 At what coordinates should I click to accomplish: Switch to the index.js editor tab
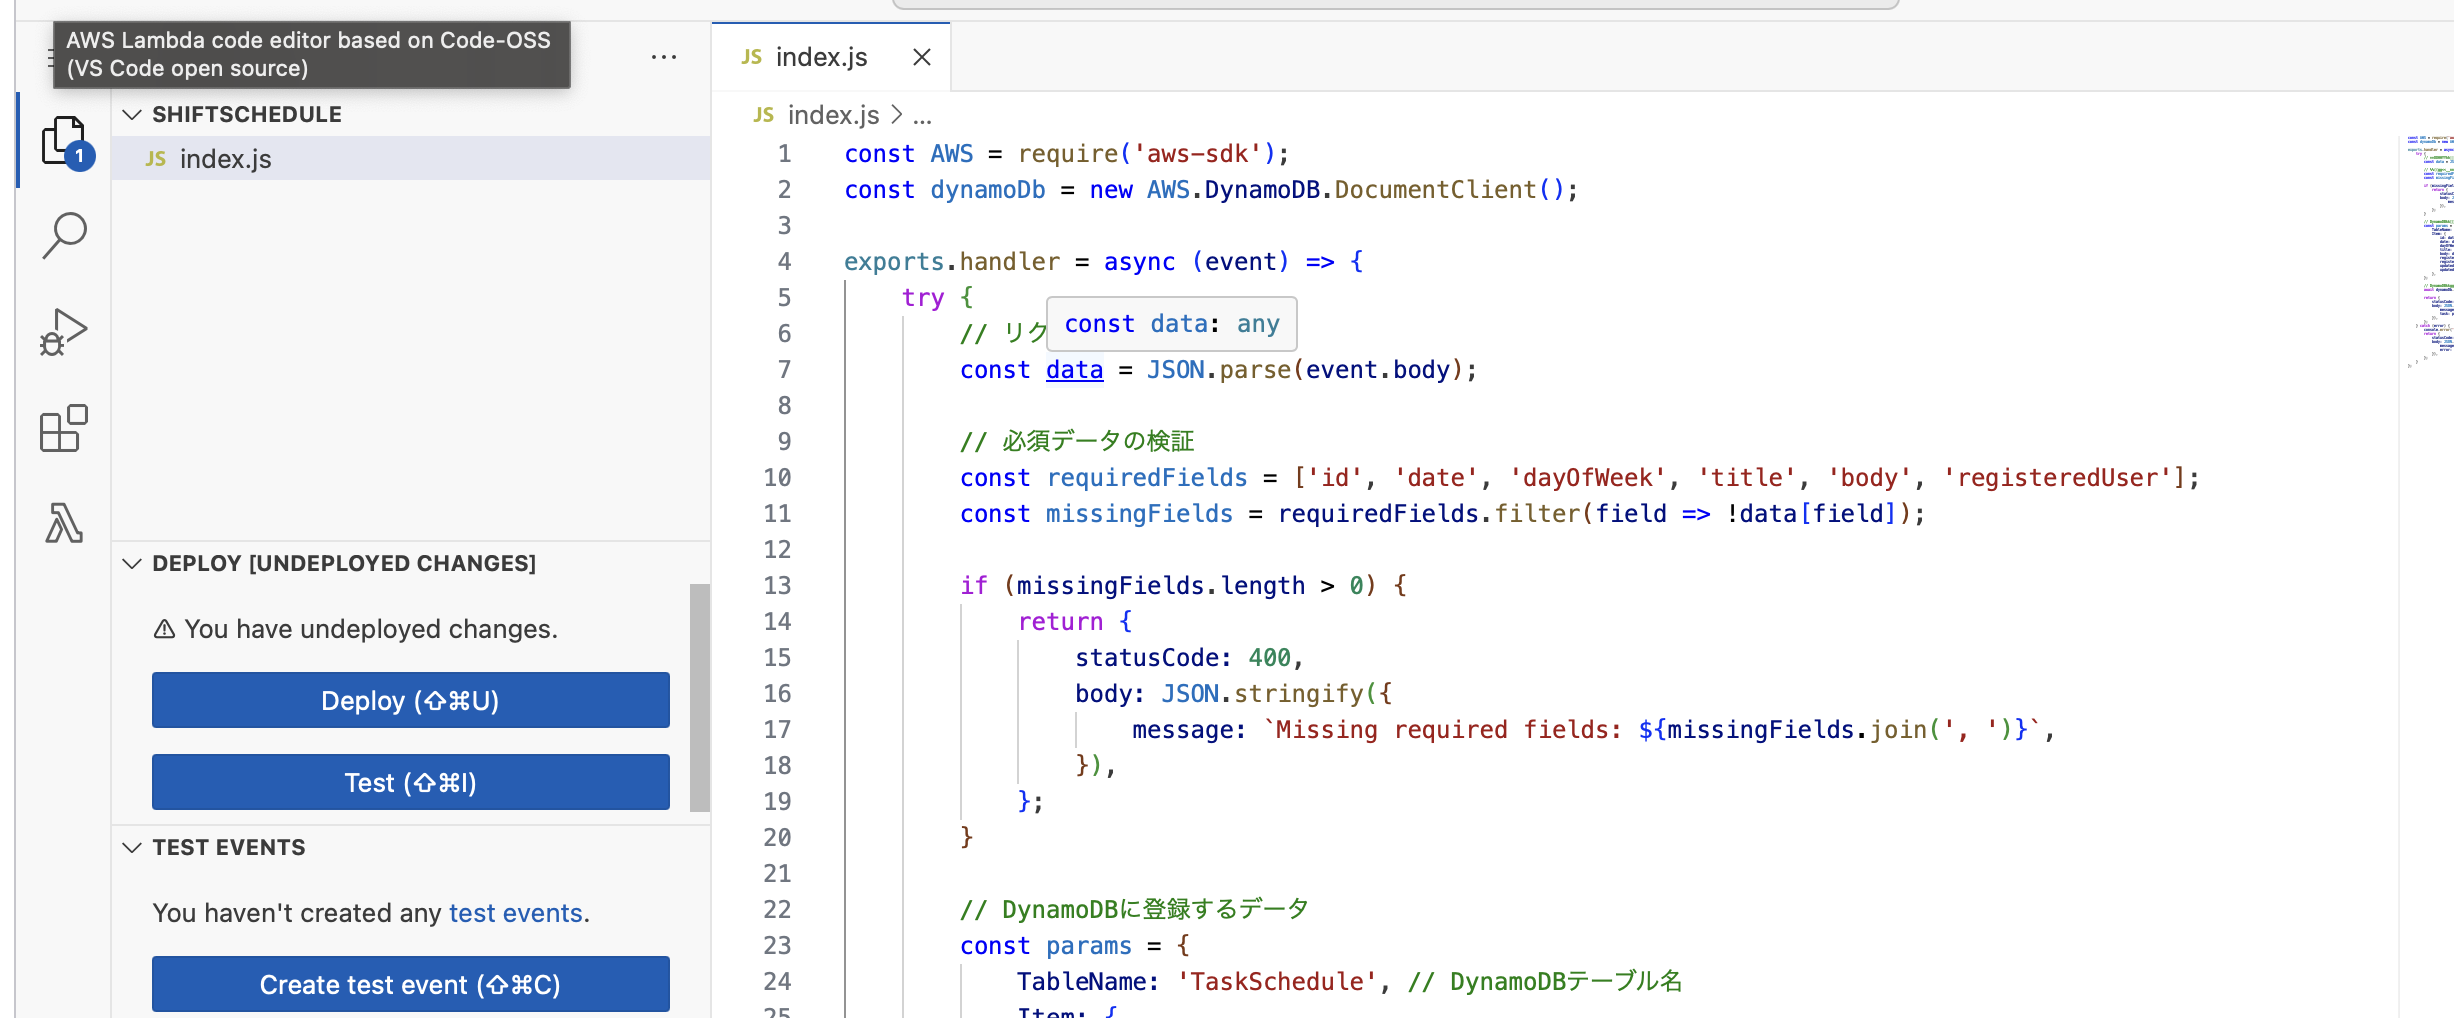click(x=820, y=57)
